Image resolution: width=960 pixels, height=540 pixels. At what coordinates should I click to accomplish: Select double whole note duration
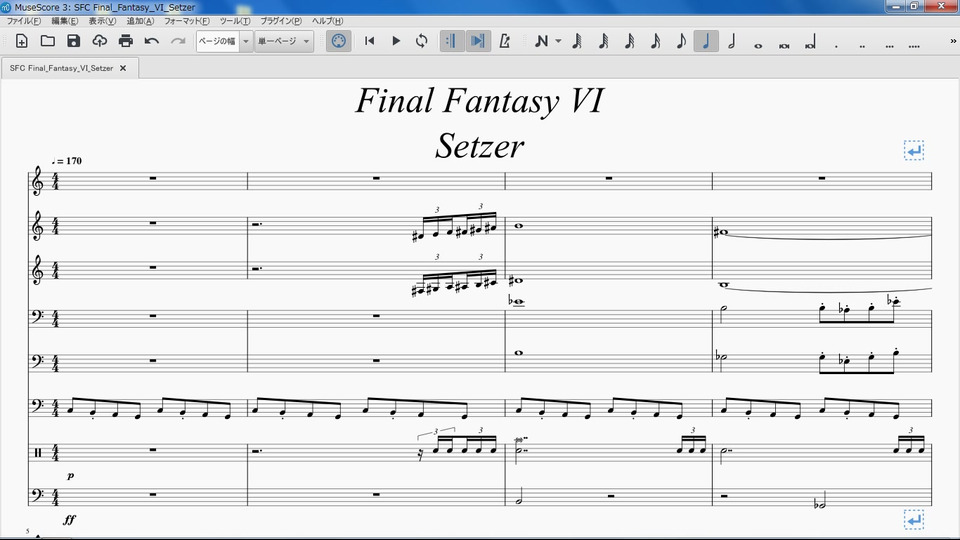coord(784,45)
